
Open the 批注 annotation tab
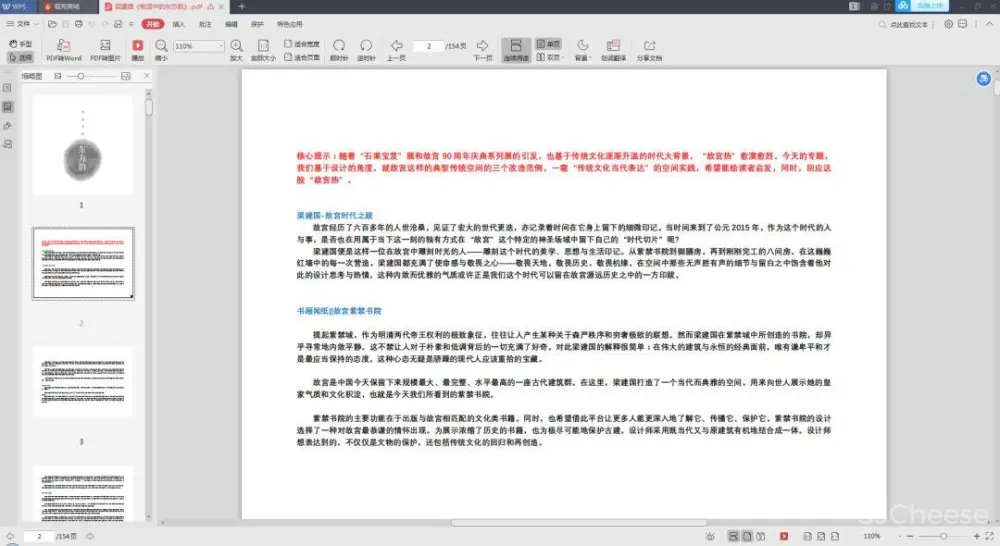(x=205, y=23)
